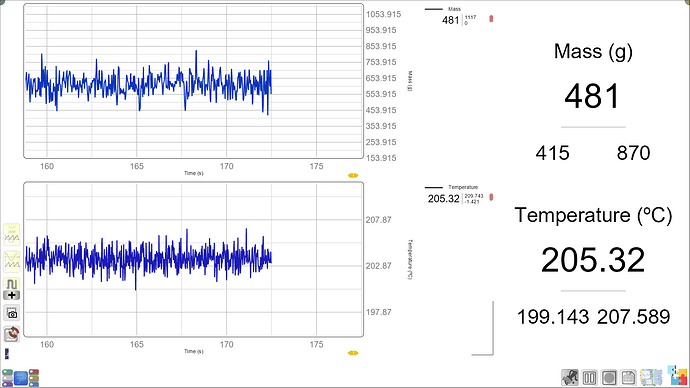Click the 481 value in the Mass legend
Viewport: 690px width, 388px height.
point(451,20)
